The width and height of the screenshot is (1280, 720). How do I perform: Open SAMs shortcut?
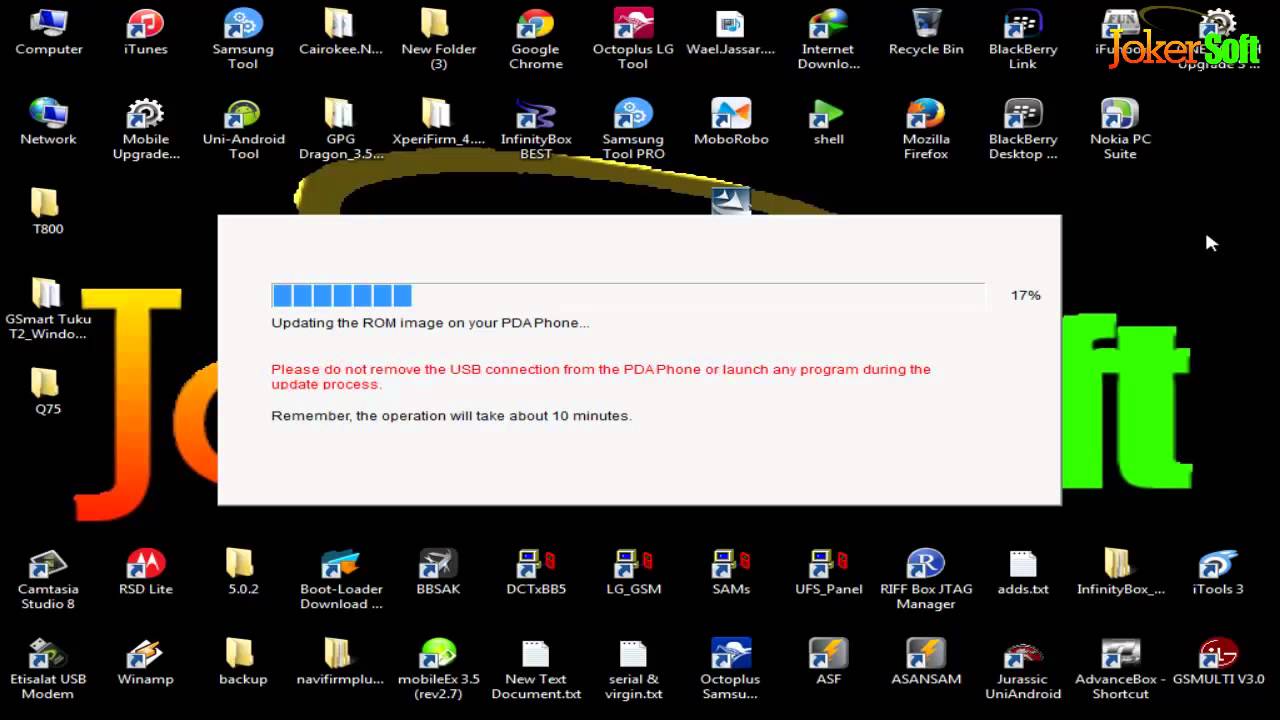coord(731,572)
